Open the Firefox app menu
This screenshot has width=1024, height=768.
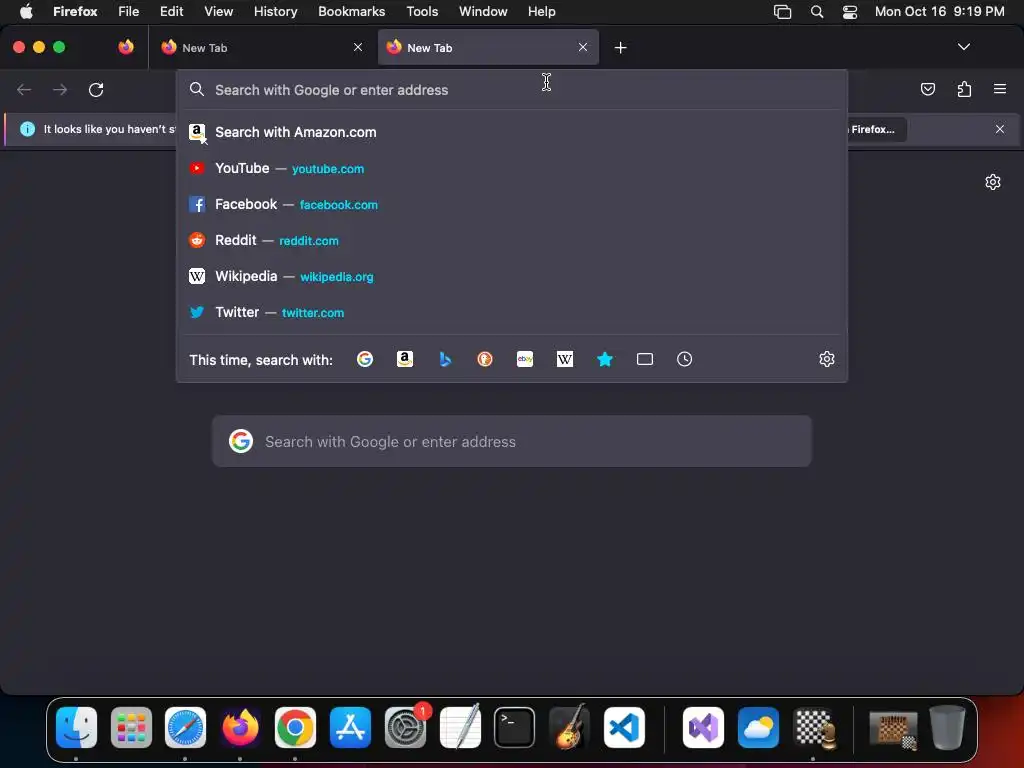point(75,11)
